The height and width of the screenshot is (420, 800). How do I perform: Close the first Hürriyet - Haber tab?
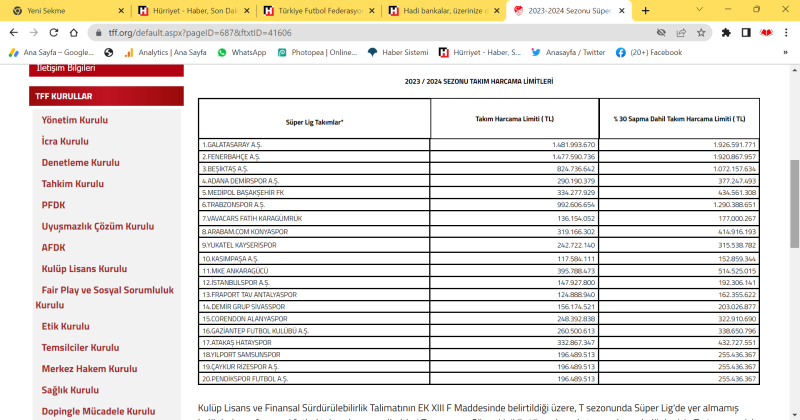tap(246, 11)
